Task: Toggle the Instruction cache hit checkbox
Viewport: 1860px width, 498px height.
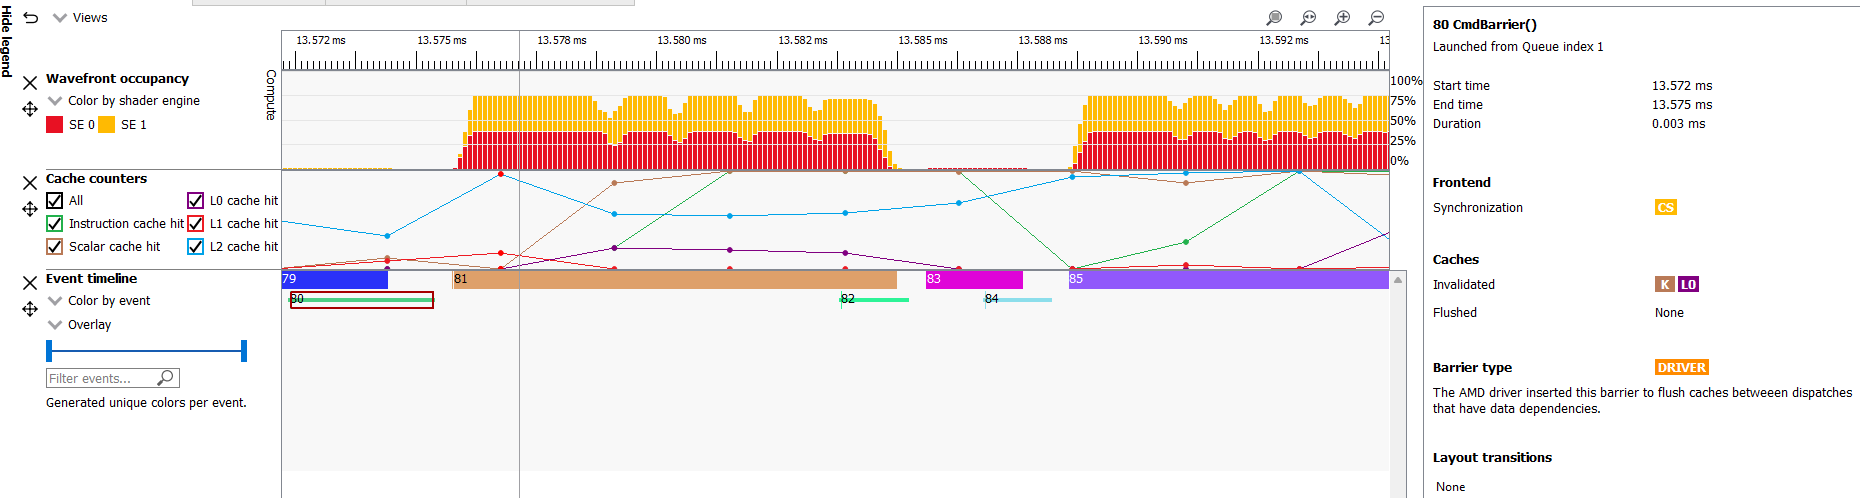Action: coord(55,224)
